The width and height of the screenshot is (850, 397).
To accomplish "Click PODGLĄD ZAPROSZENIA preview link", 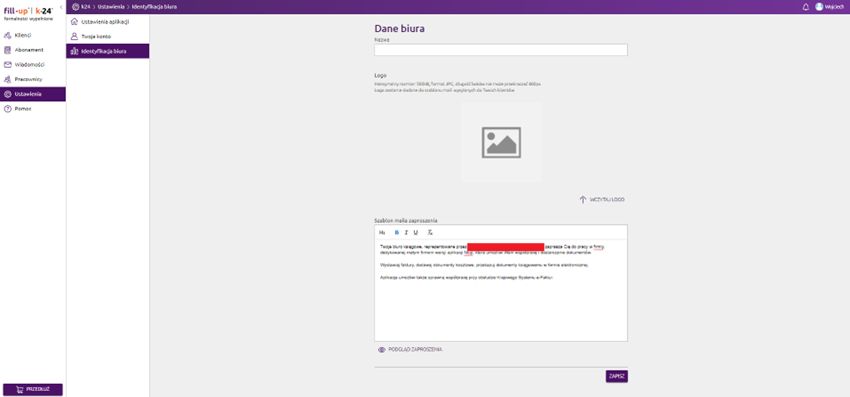I will tap(410, 350).
